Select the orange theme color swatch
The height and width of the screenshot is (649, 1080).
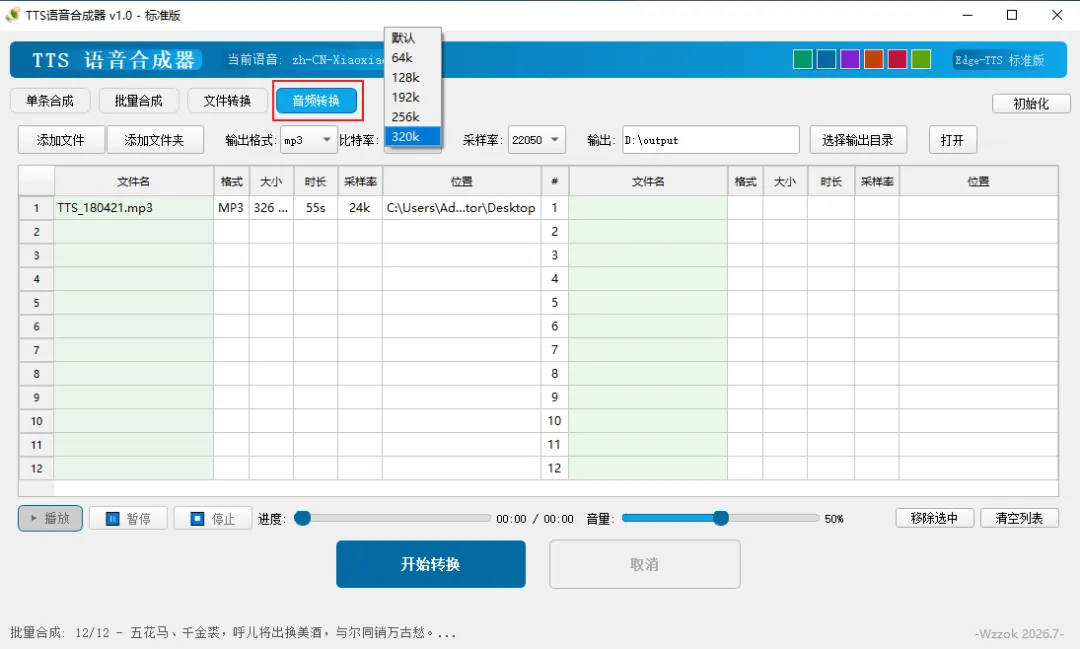click(874, 59)
